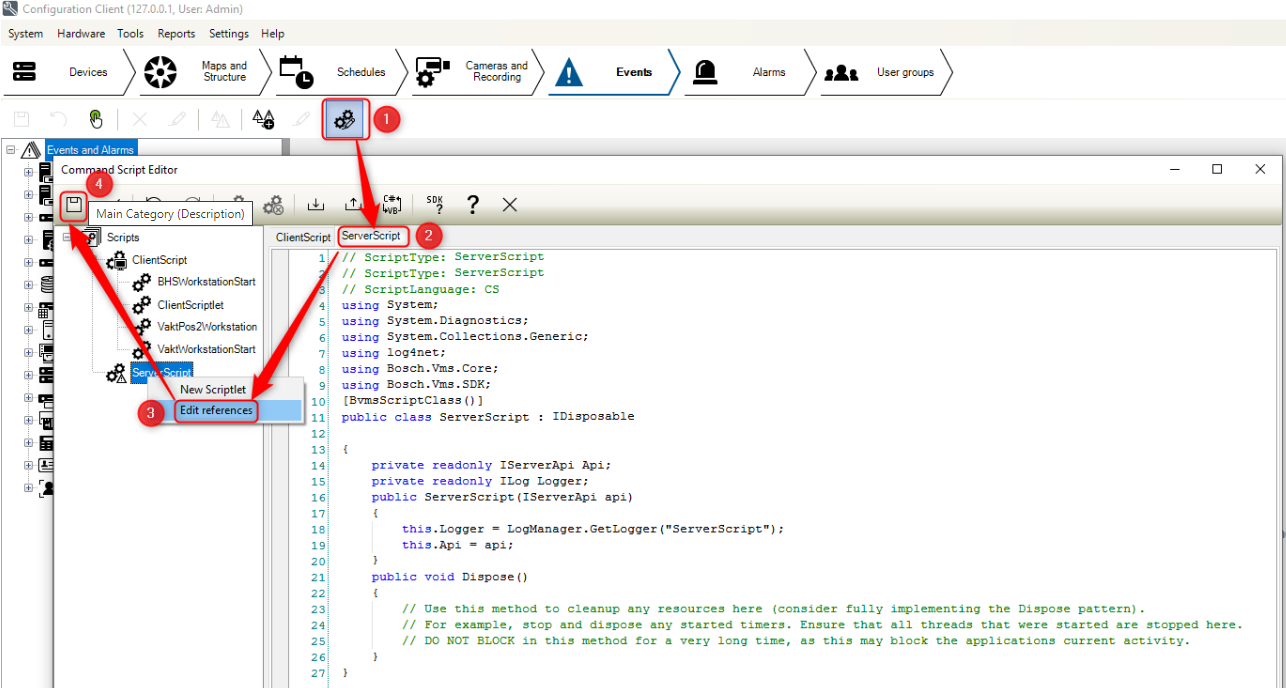Image resolution: width=1286 pixels, height=688 pixels.
Task: Open the Hardware menu
Action: click(x=81, y=33)
